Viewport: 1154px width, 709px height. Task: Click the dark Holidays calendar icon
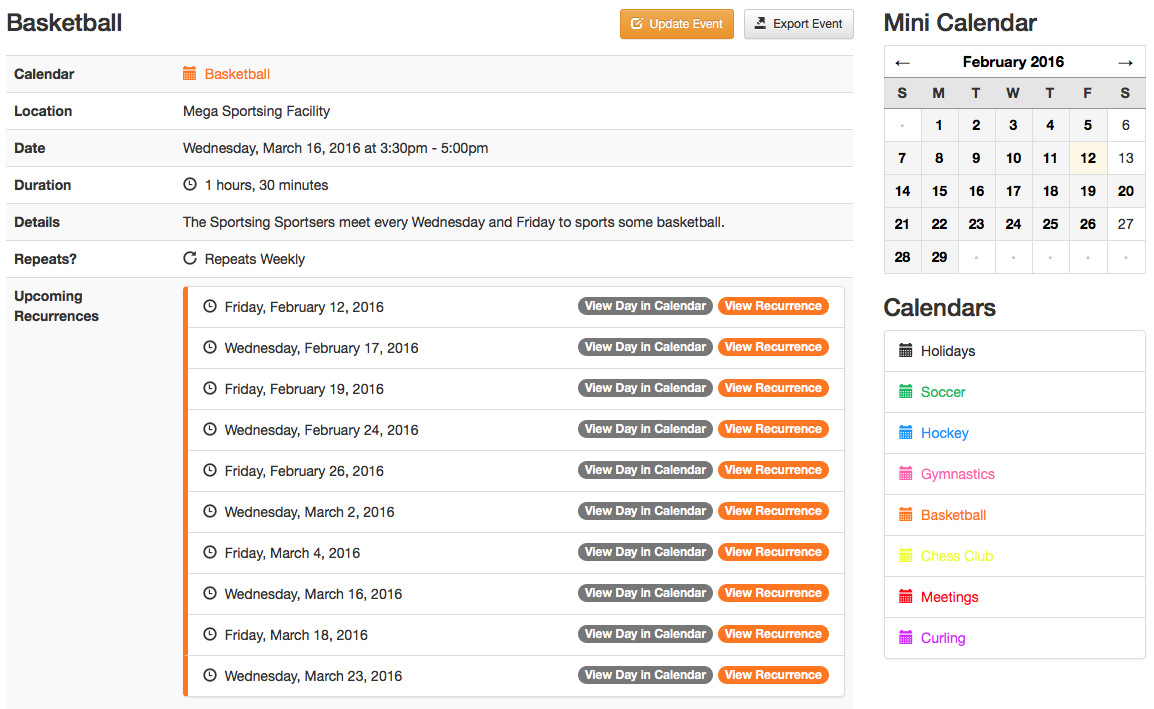tap(906, 350)
